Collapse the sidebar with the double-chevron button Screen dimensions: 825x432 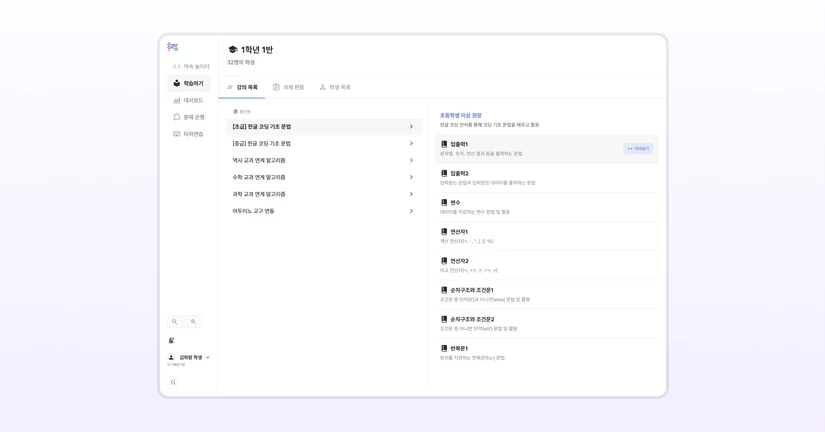(173, 382)
